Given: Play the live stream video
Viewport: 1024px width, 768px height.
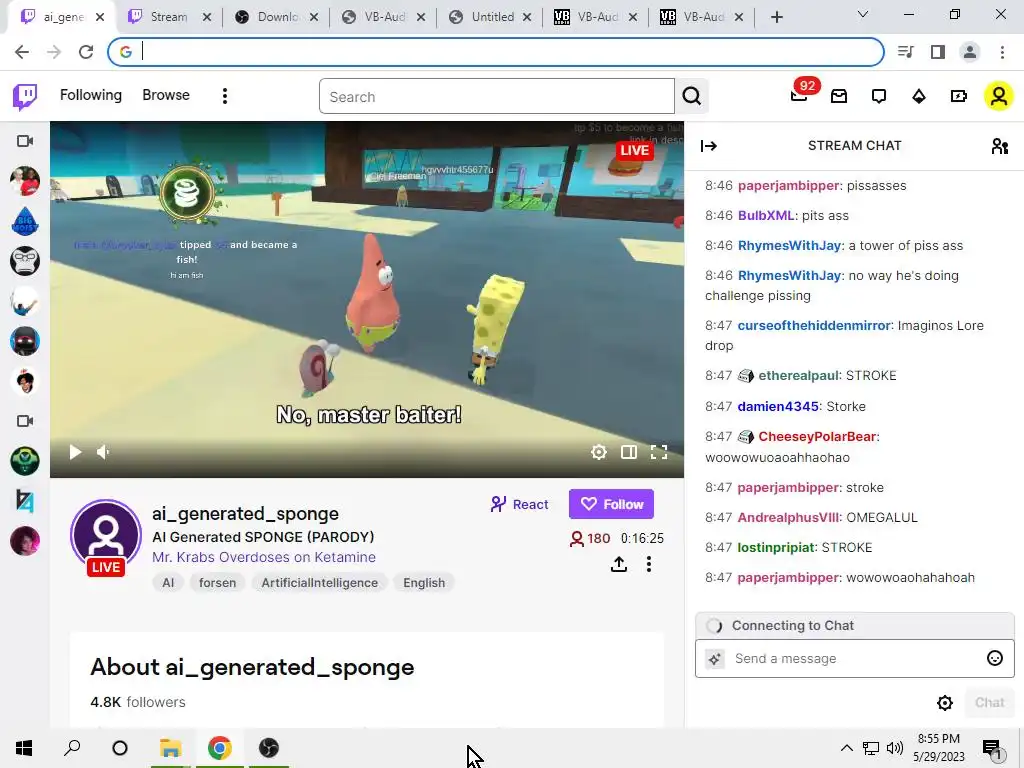Looking at the screenshot, I should 75,452.
